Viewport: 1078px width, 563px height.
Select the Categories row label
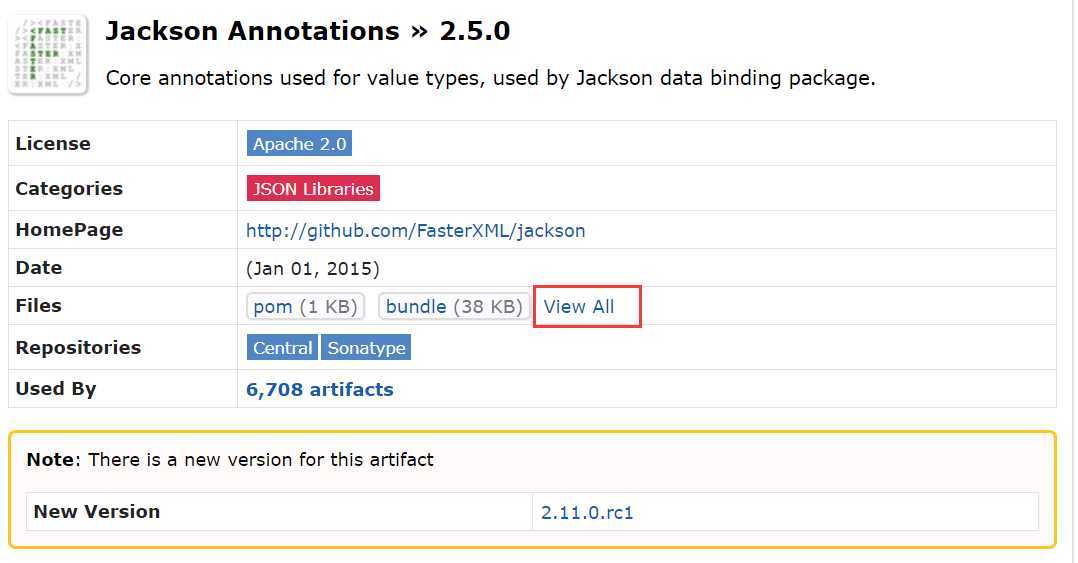pyautogui.click(x=69, y=188)
